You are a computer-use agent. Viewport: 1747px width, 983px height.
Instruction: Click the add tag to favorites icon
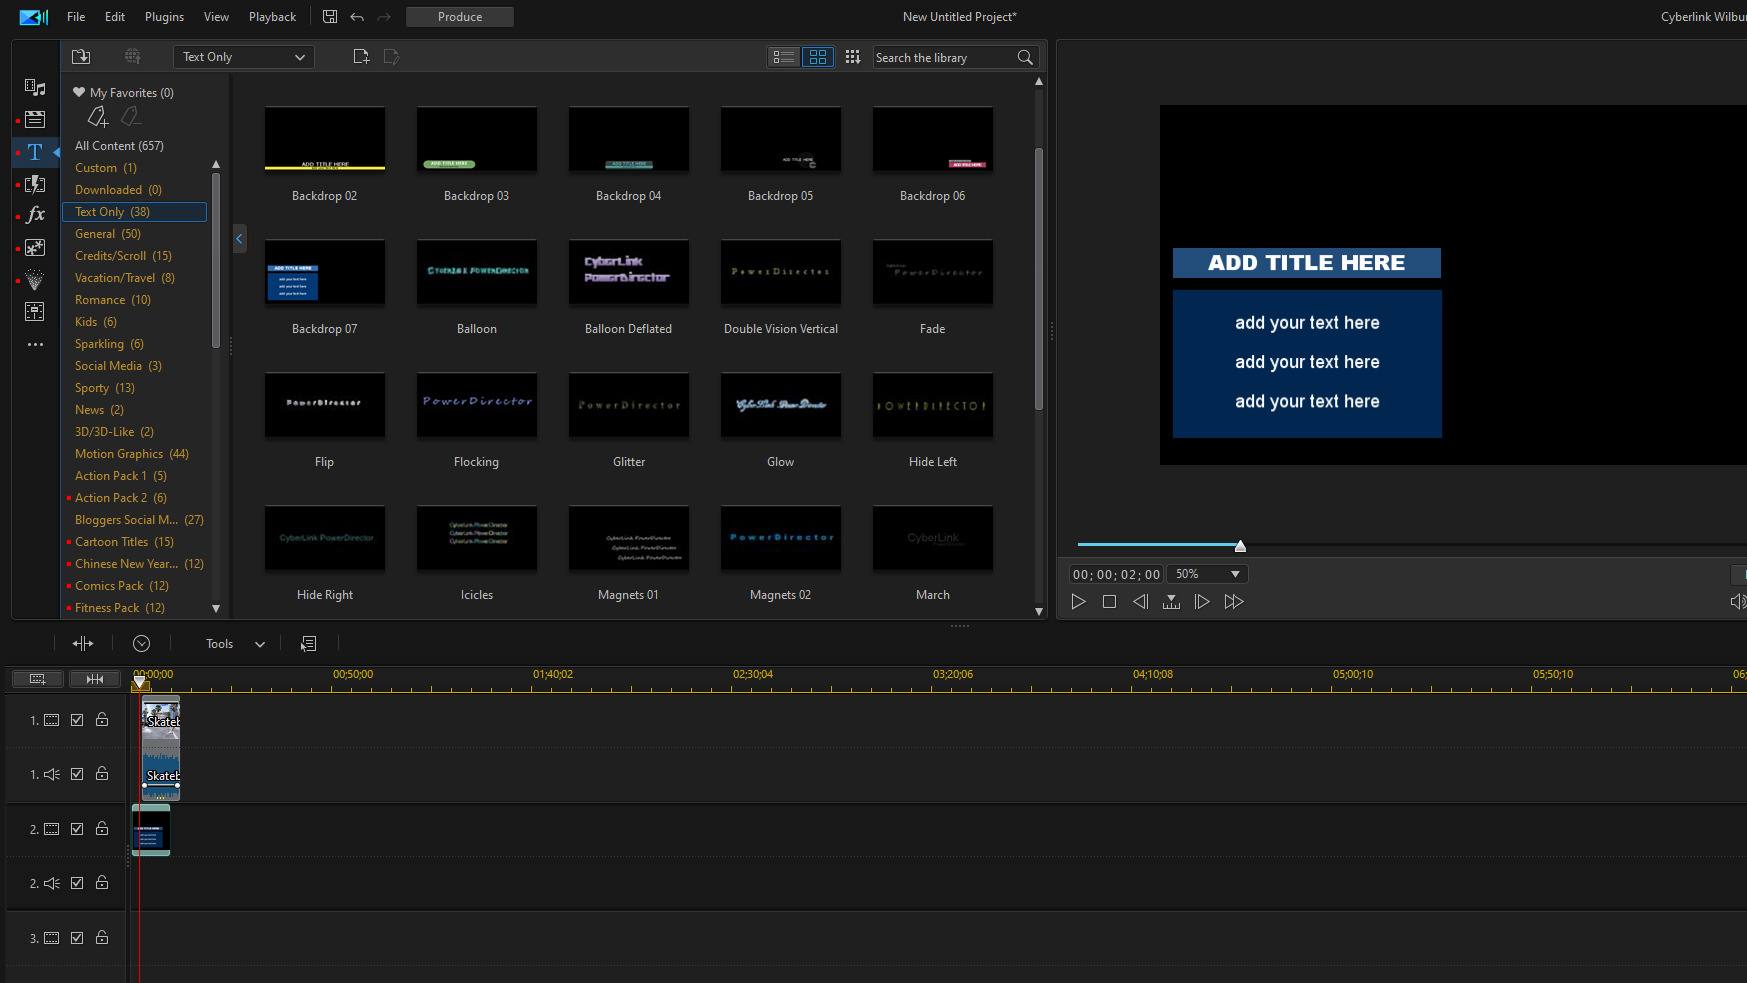97,117
